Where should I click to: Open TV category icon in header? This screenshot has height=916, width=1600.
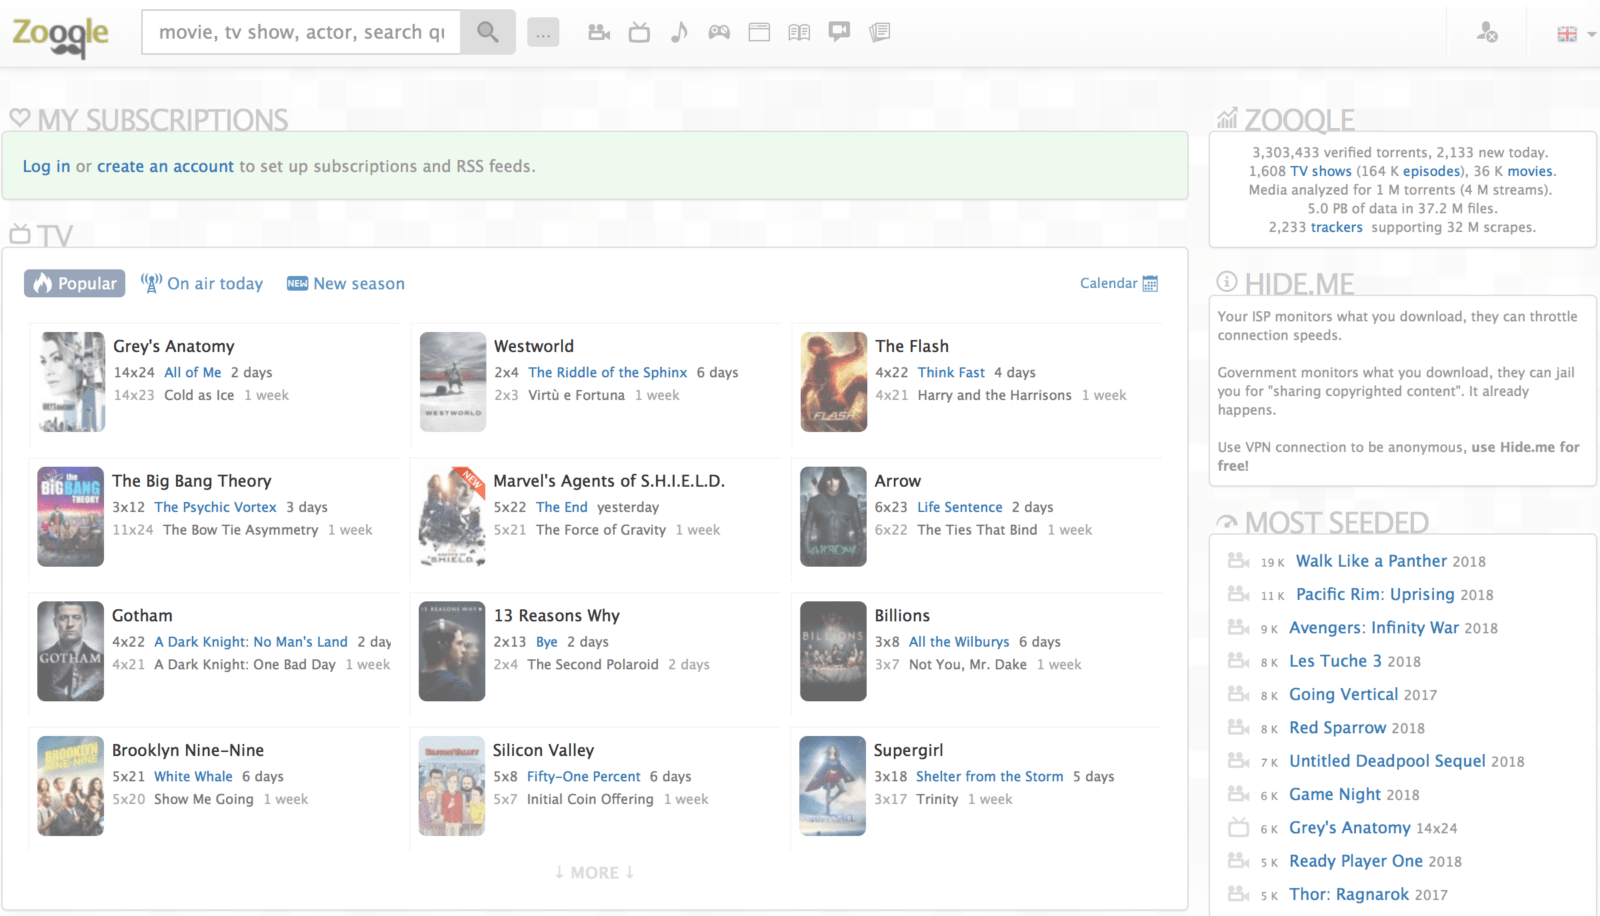(639, 32)
